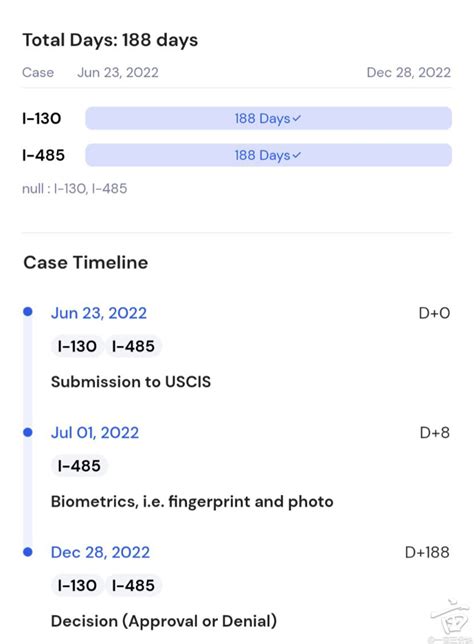This screenshot has height=644, width=474.
Task: Click the I-130 tag under Jun 23
Action: 77,346
